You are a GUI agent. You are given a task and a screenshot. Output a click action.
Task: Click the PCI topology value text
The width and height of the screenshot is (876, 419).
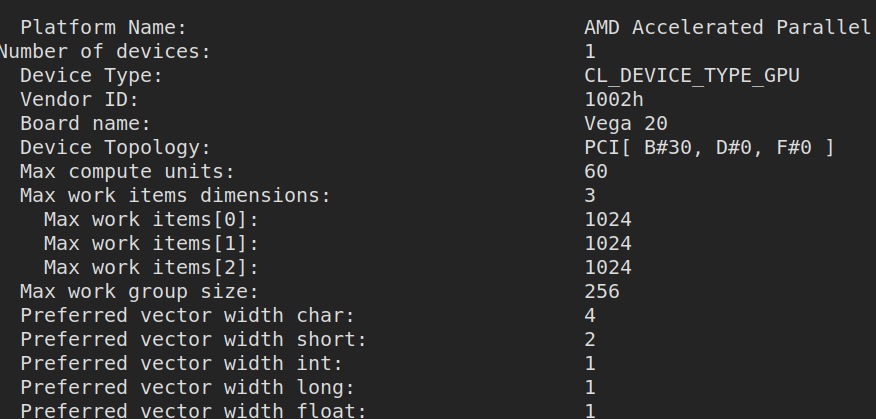709,148
